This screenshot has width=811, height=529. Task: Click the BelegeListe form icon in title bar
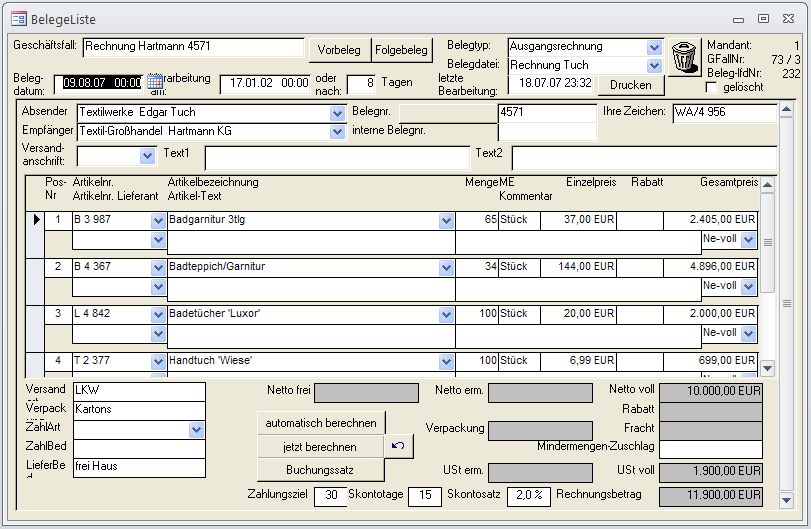pyautogui.click(x=19, y=19)
